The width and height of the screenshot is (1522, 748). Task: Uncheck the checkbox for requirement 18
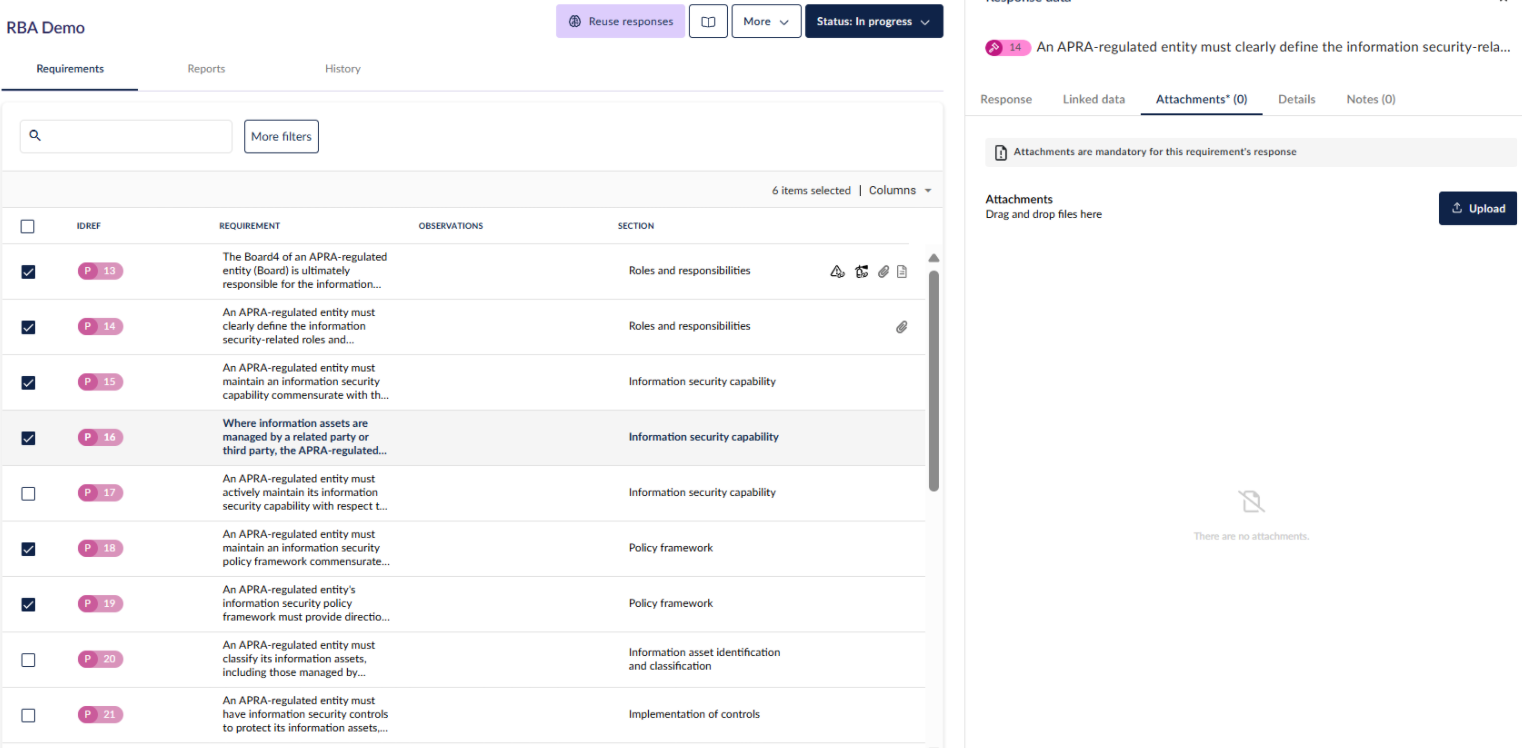click(x=28, y=549)
